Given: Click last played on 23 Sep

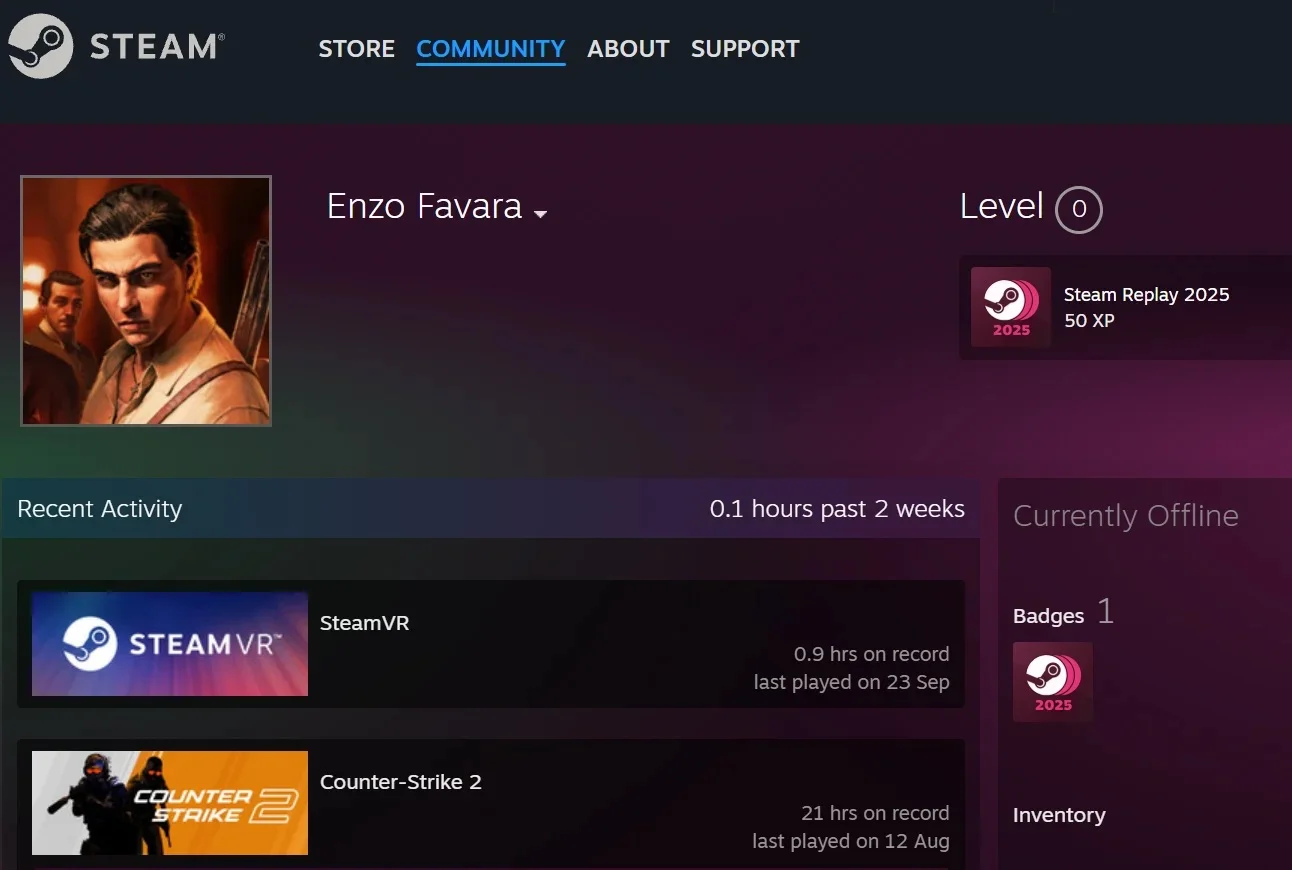Looking at the screenshot, I should coord(851,682).
